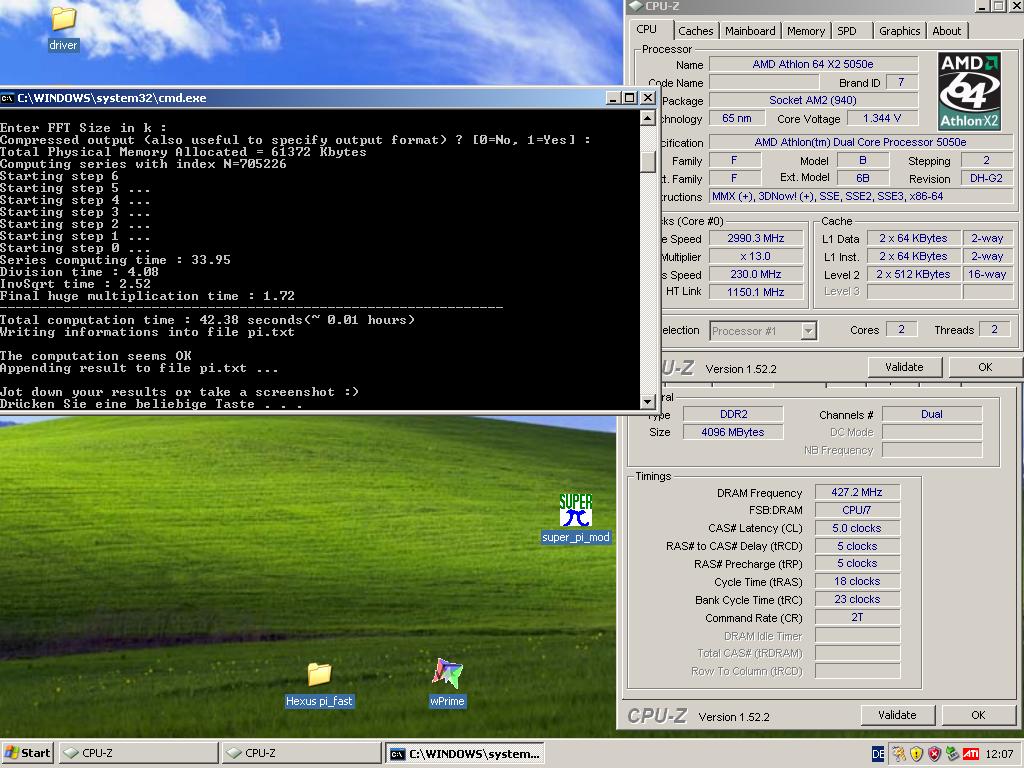Launch the super_pi_mod desktop shortcut
This screenshot has width=1024, height=768.
(x=575, y=519)
